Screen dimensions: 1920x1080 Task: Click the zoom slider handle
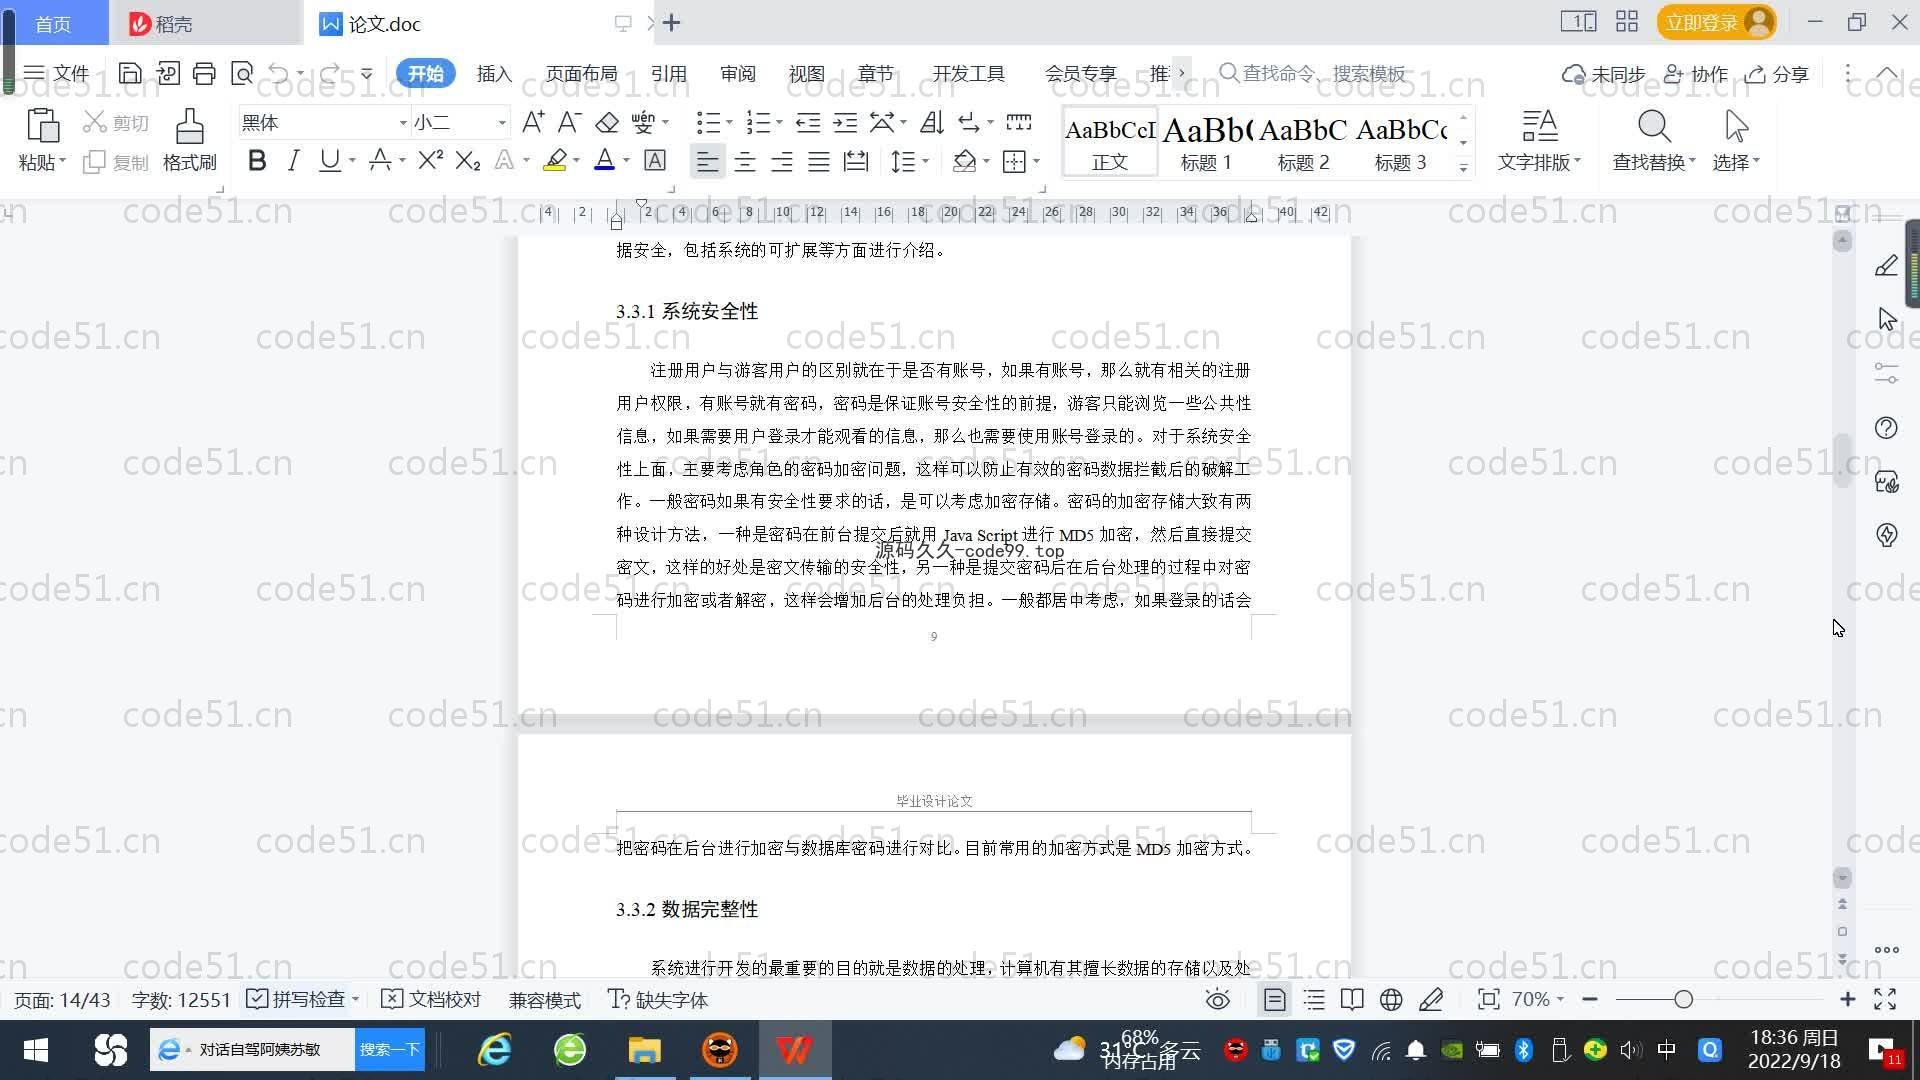(x=1683, y=999)
